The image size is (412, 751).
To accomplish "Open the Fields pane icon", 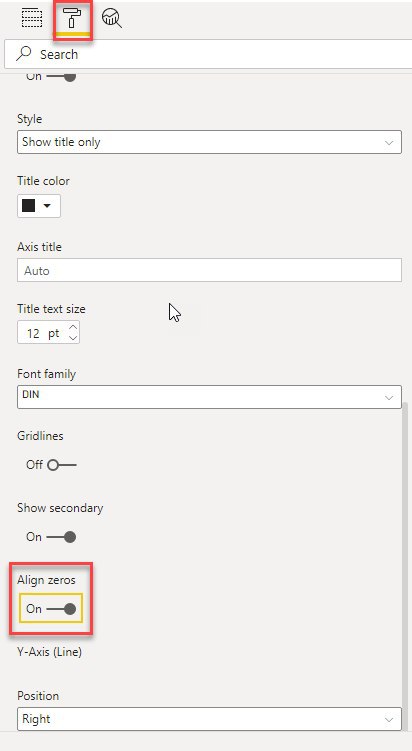I will 32,18.
